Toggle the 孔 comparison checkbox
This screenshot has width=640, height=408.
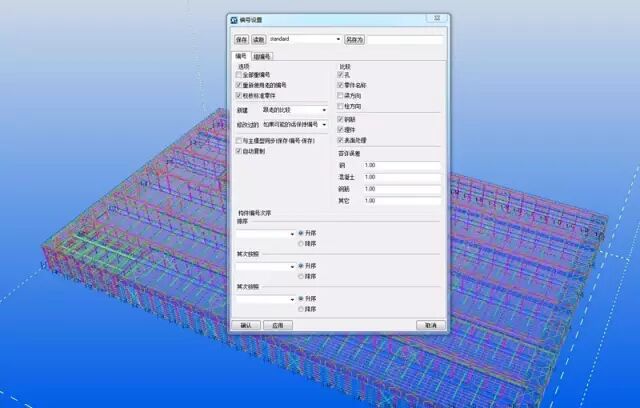(x=340, y=75)
